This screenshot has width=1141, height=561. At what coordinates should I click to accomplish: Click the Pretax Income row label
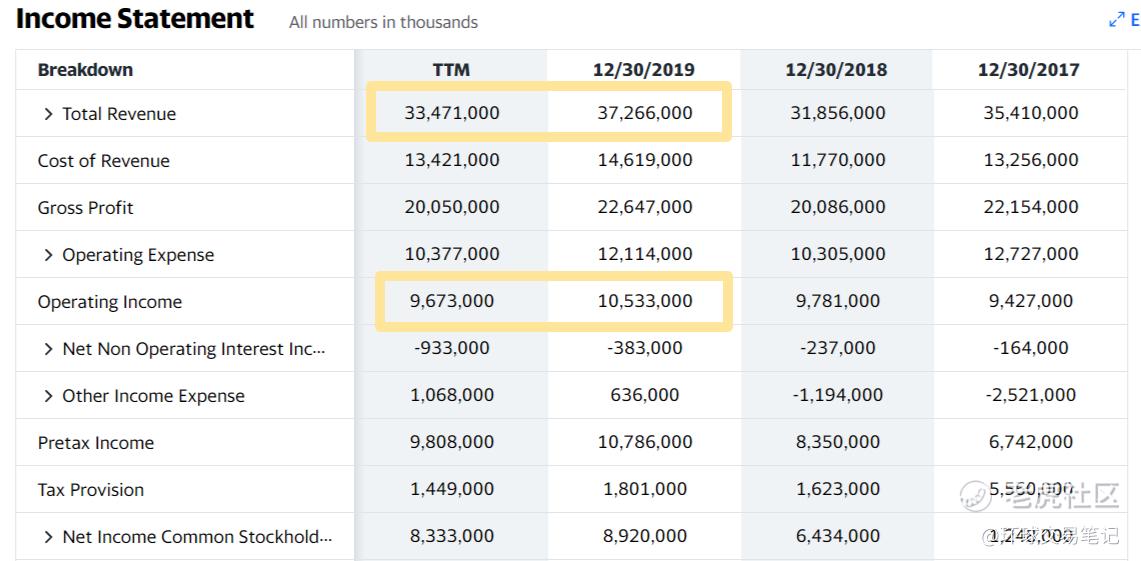pyautogui.click(x=96, y=443)
